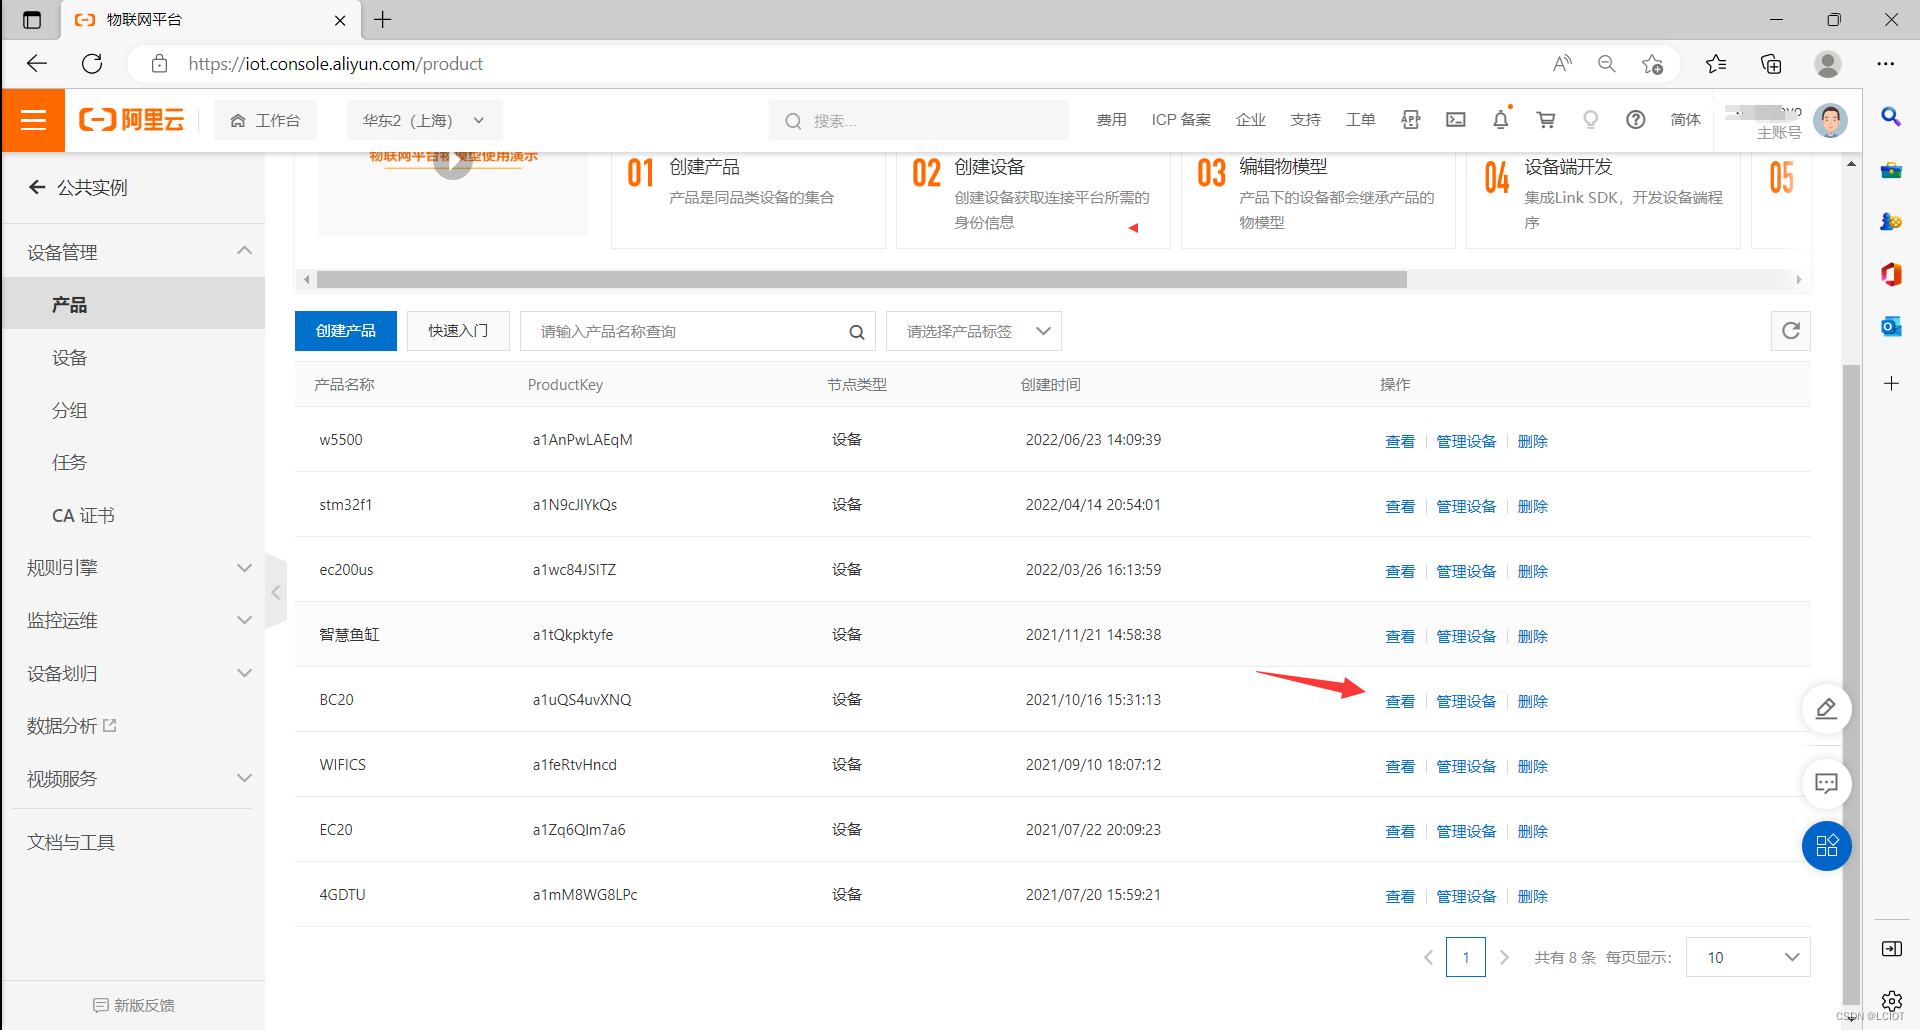Click the floating edit pencil button

[1826, 709]
